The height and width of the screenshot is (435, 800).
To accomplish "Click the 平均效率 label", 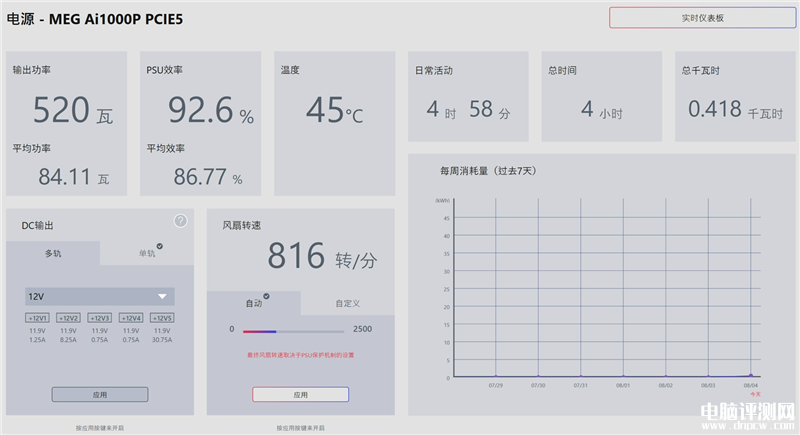I will coord(166,148).
